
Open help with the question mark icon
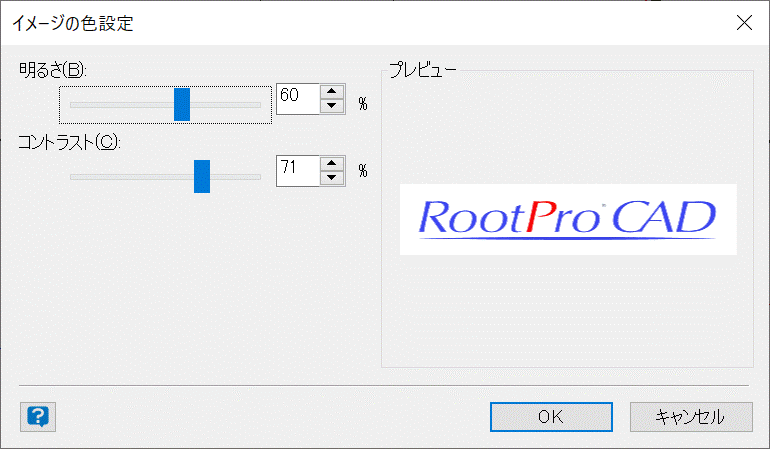(38, 417)
